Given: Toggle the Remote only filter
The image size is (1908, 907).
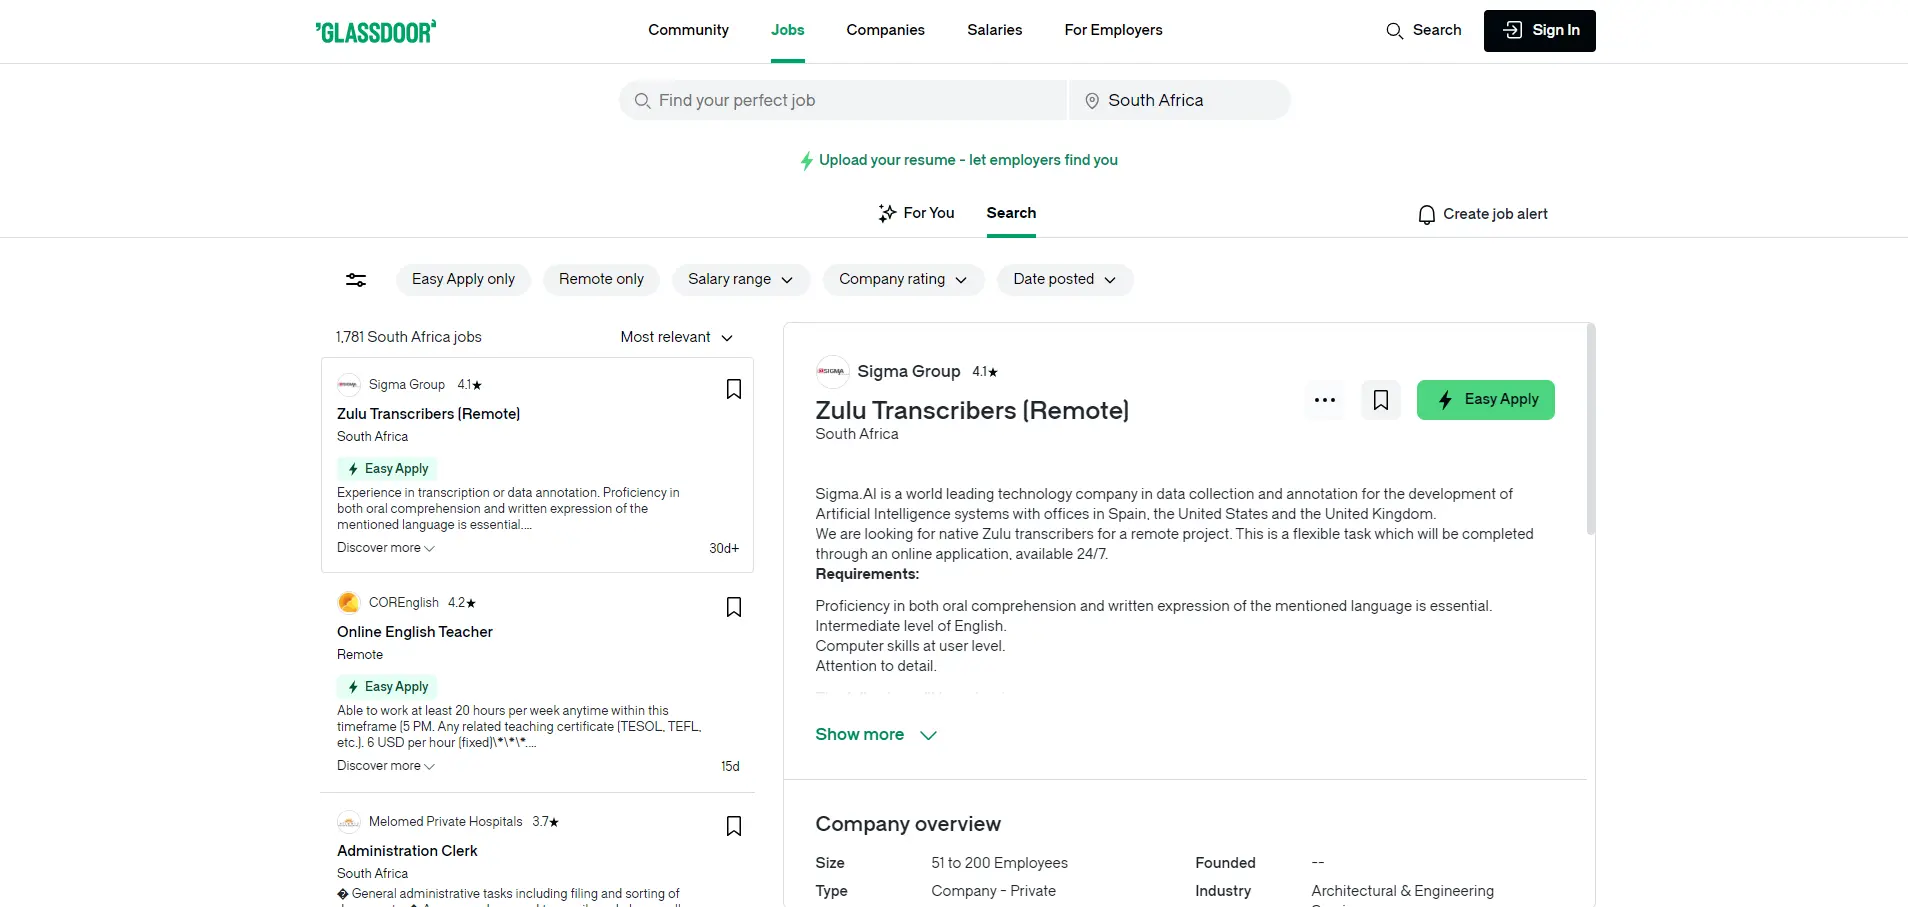Looking at the screenshot, I should pos(601,279).
